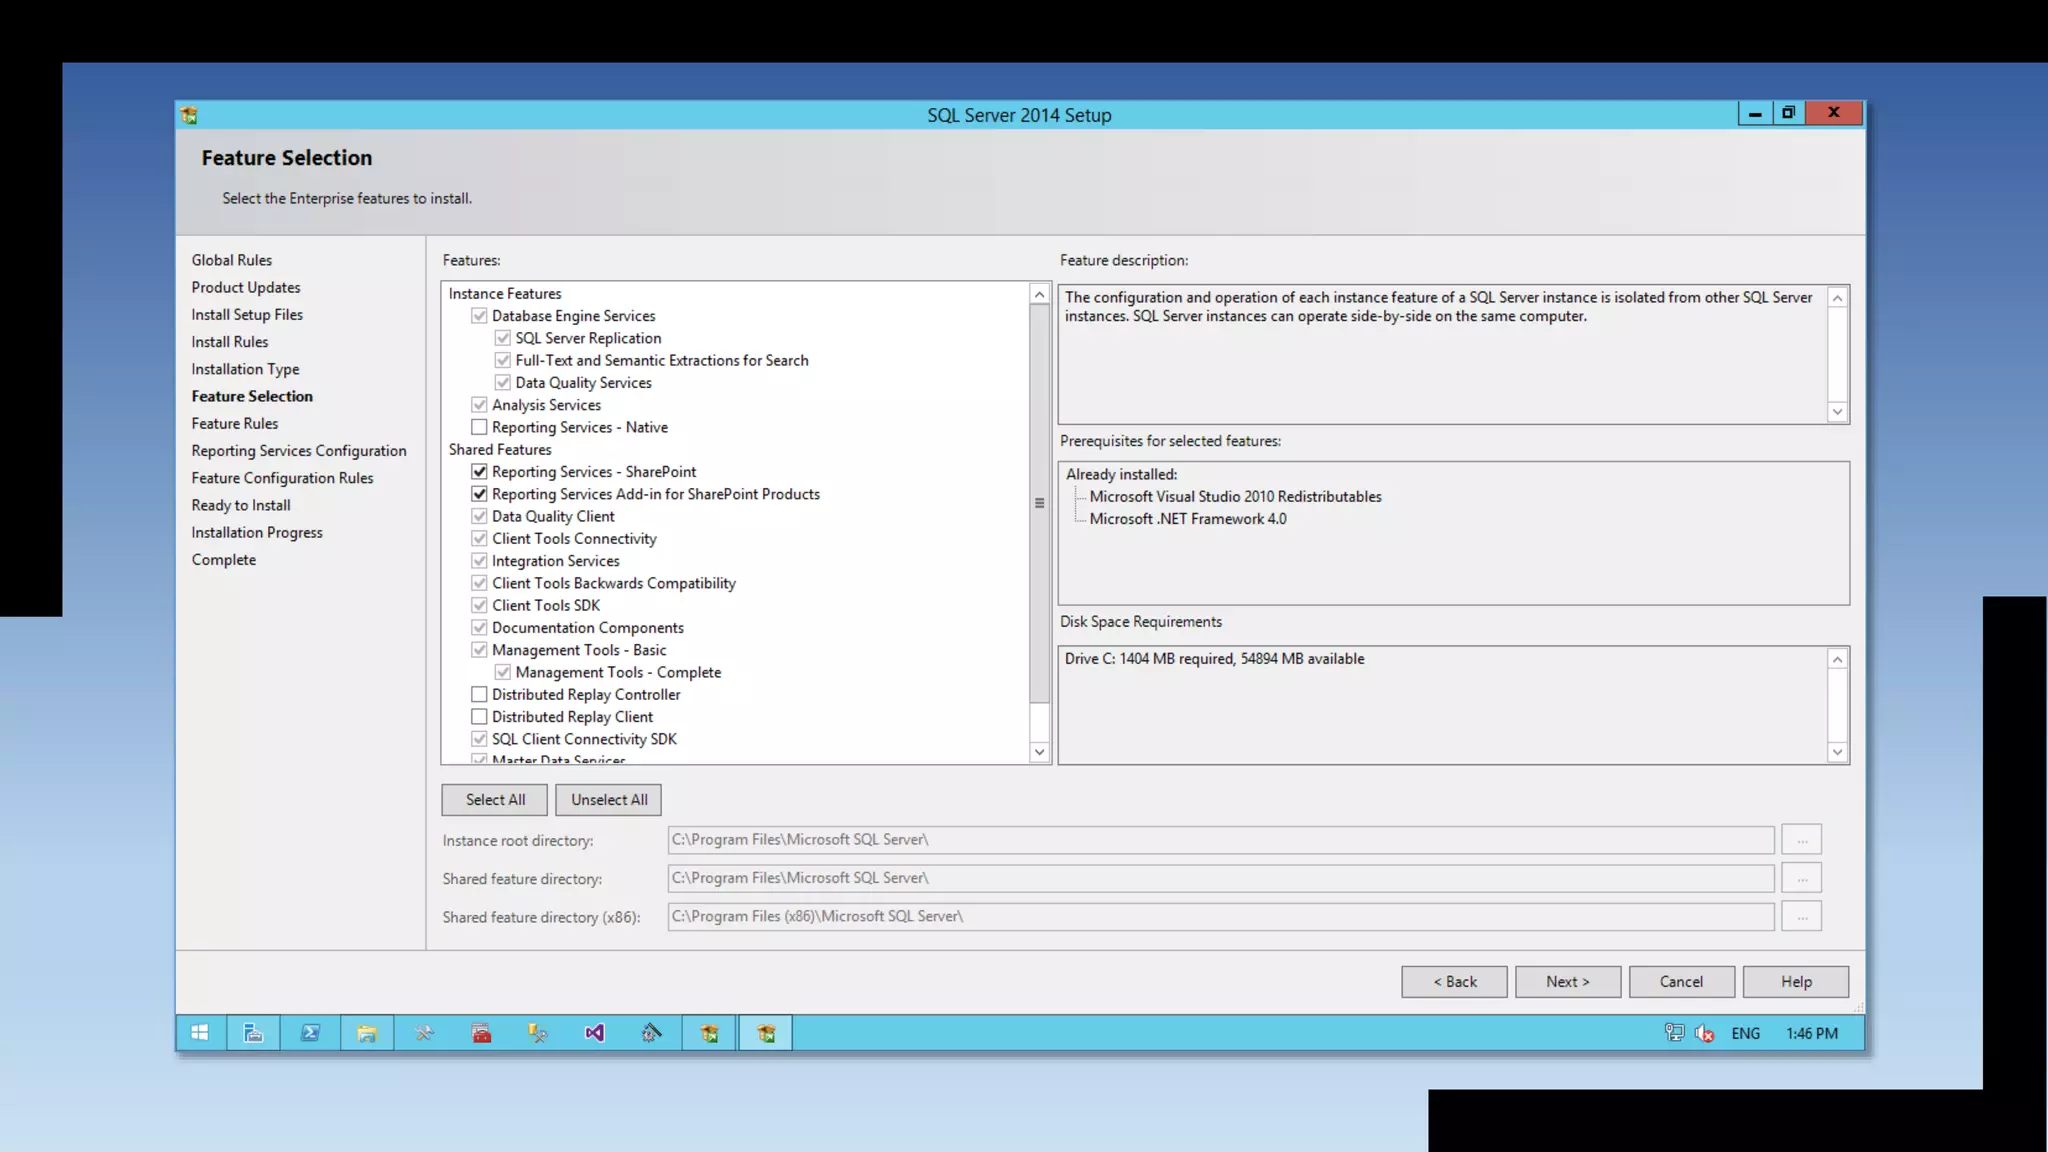
Task: Open File Explorer taskbar icon
Action: (x=367, y=1033)
